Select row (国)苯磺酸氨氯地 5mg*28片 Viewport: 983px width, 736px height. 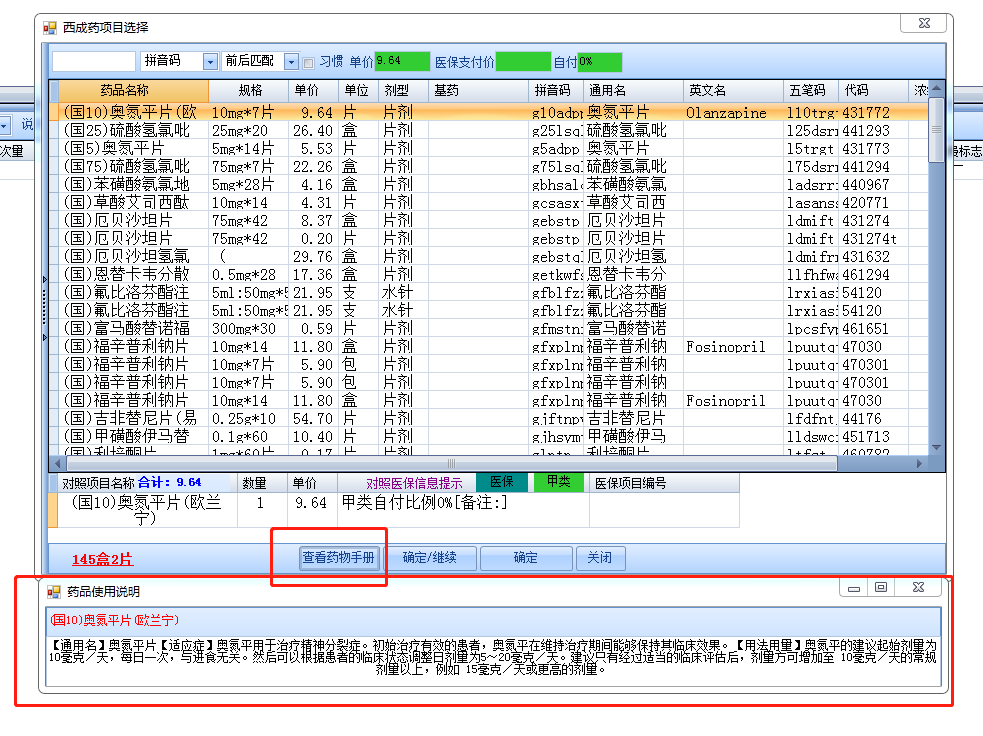[x=488, y=184]
